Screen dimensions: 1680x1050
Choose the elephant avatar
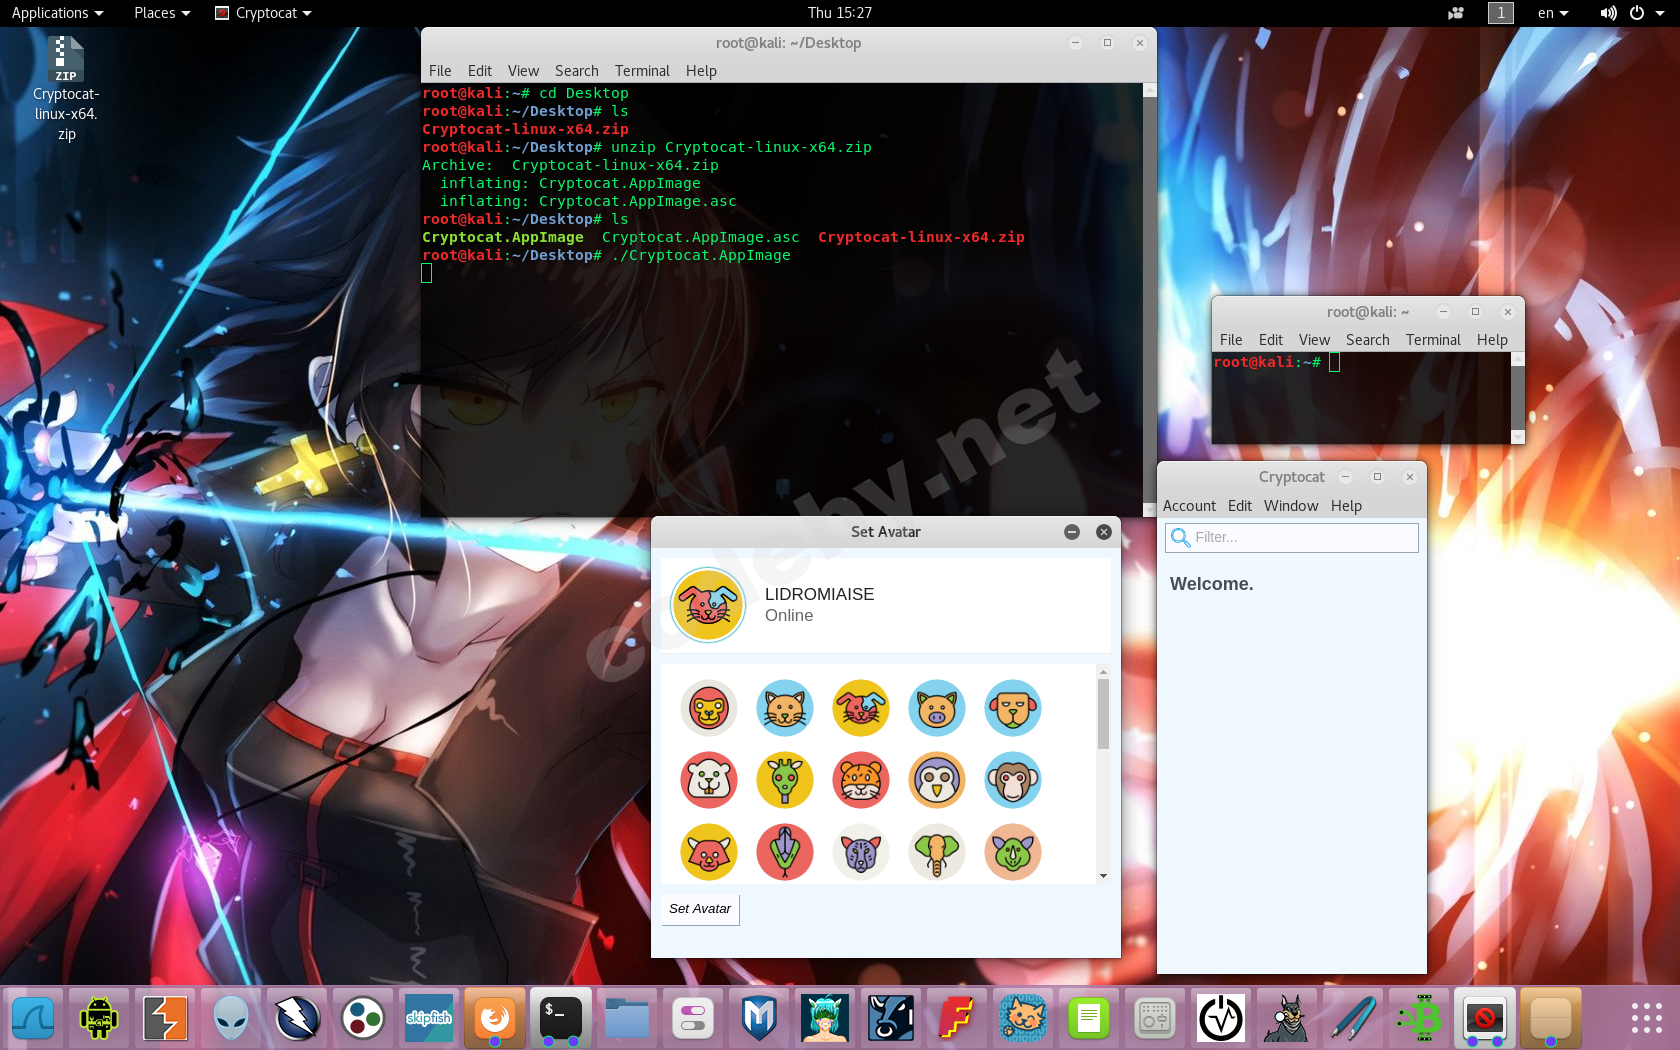[937, 852]
